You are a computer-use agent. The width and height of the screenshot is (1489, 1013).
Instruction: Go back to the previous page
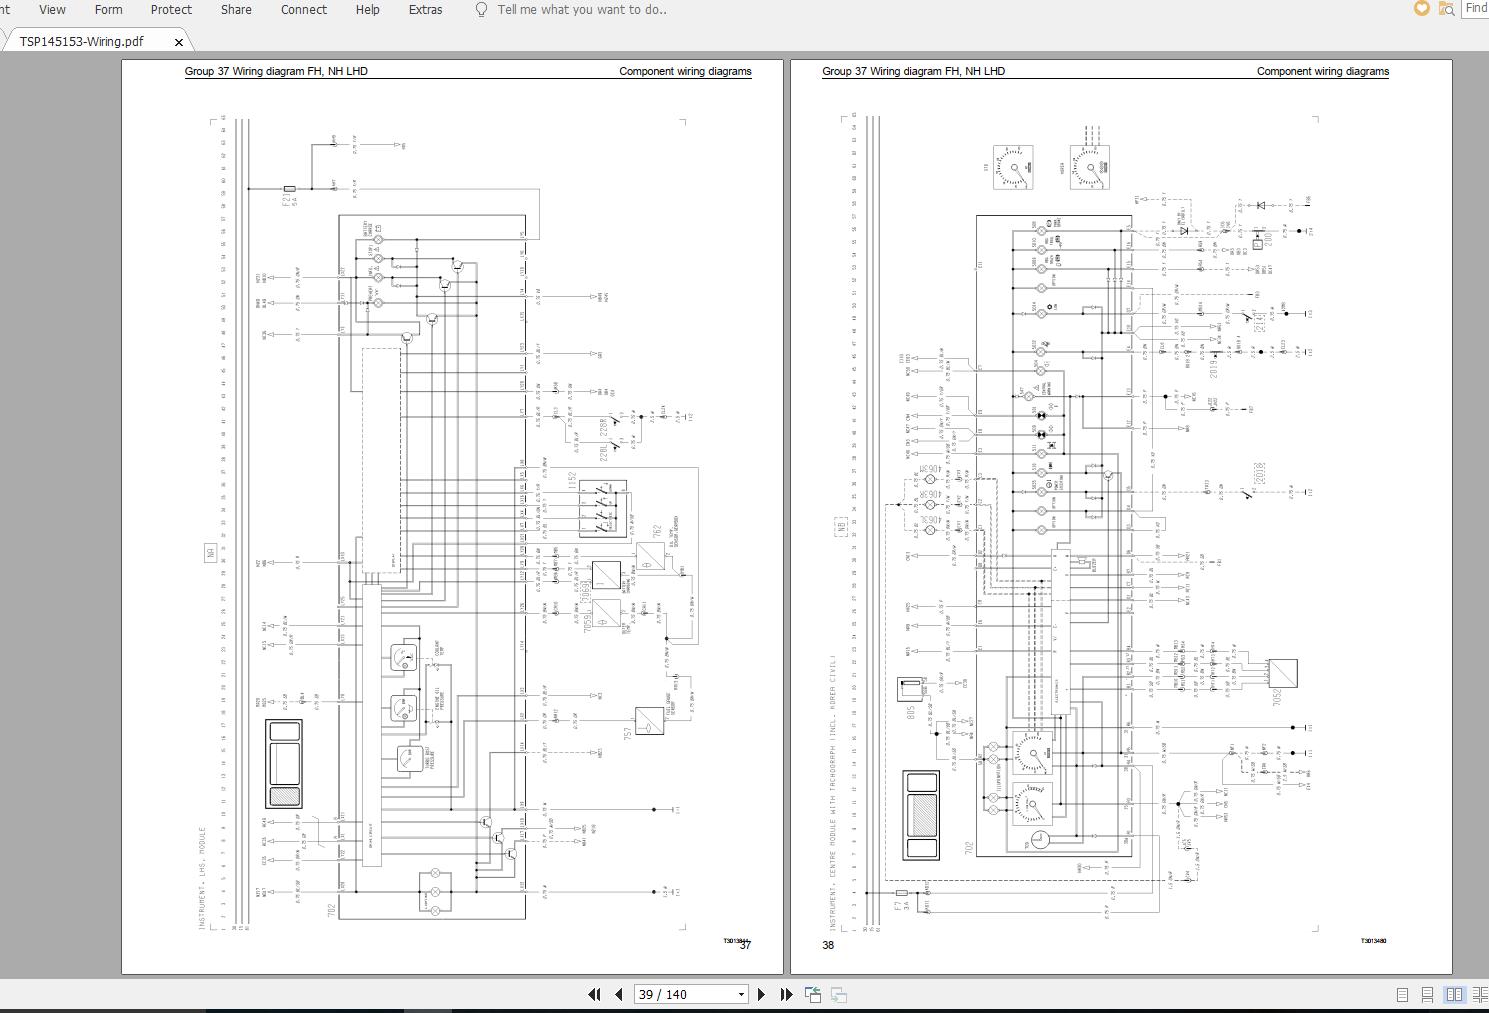point(619,994)
